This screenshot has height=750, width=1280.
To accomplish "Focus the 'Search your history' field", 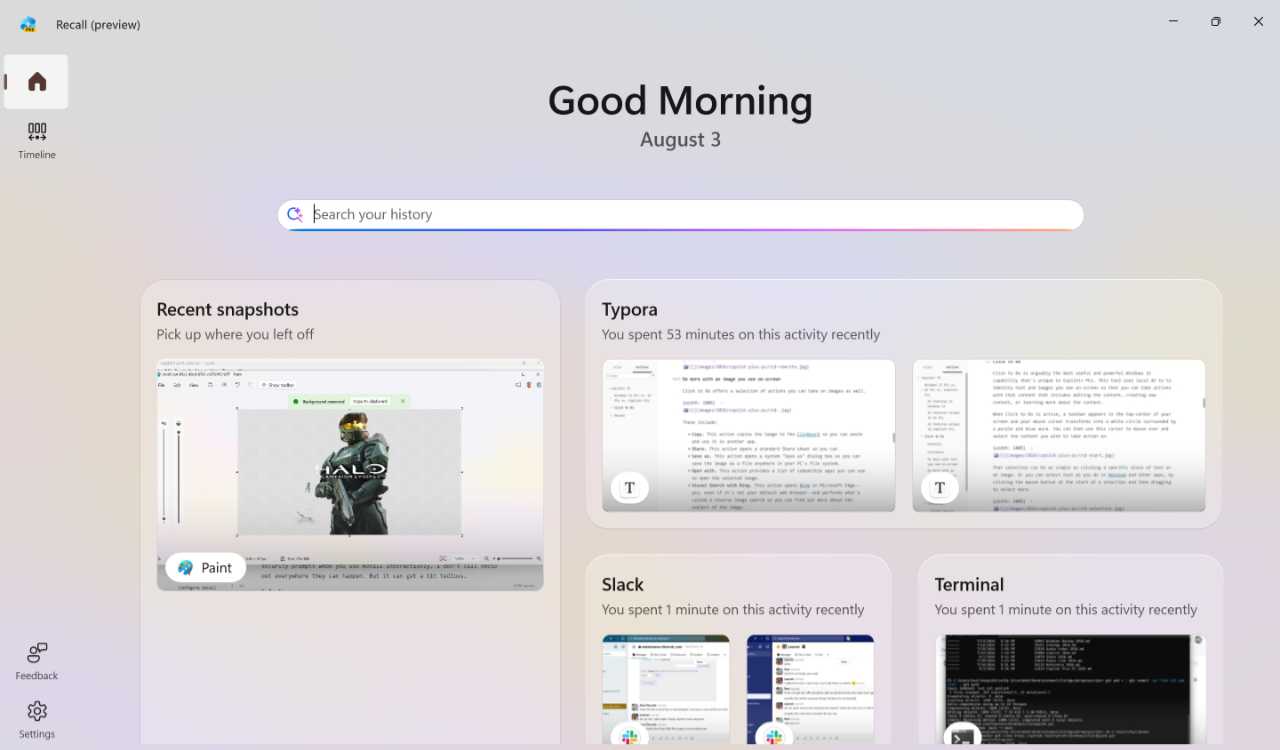I will click(681, 214).
